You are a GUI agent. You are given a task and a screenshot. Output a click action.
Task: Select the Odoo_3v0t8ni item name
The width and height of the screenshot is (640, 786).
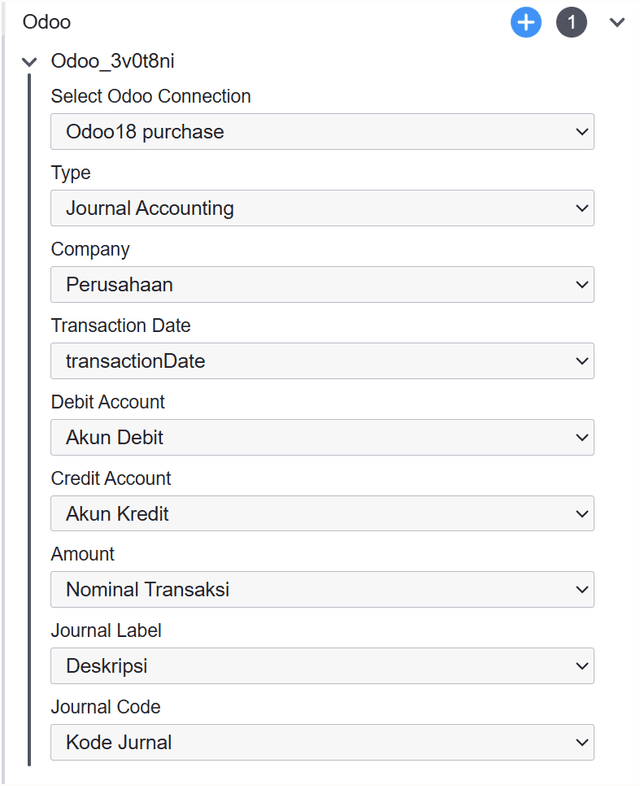tap(114, 62)
